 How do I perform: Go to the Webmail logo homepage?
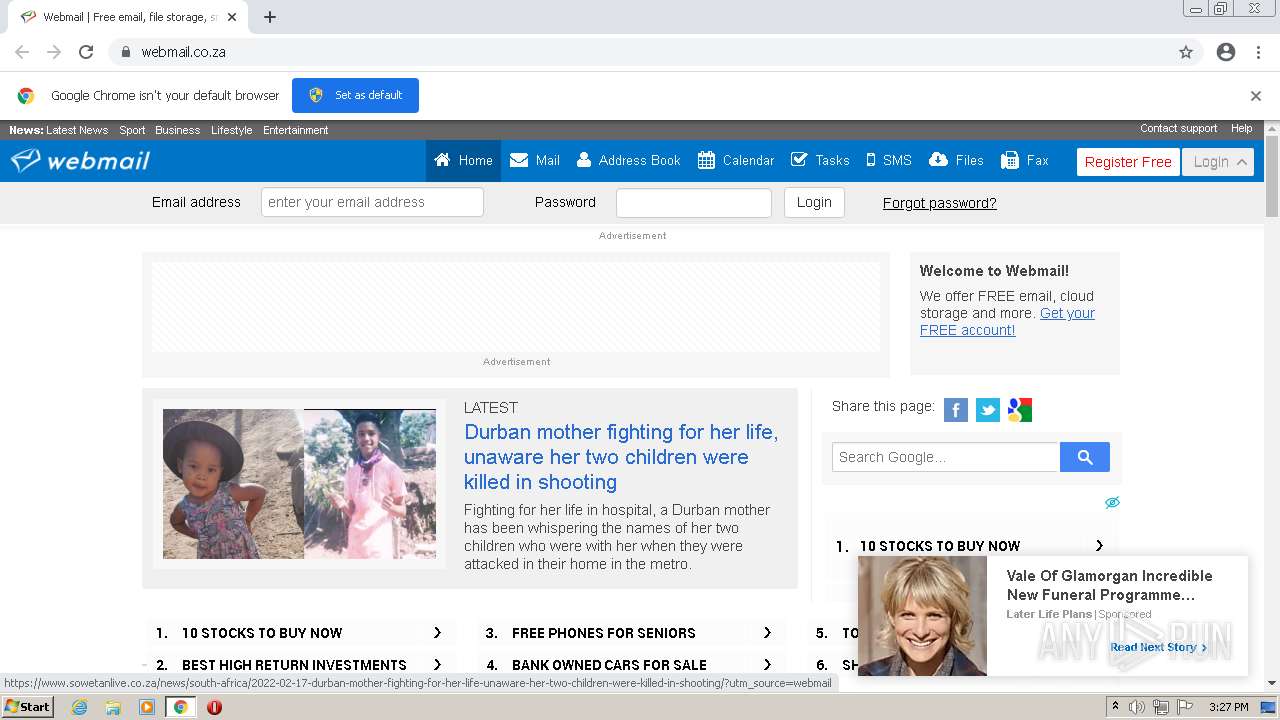(80, 160)
